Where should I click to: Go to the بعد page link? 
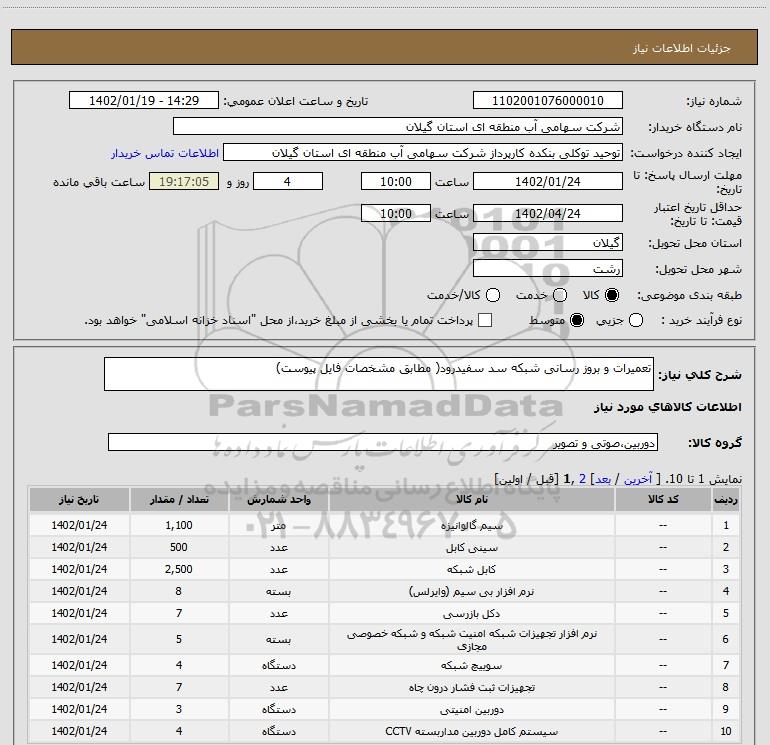click(603, 479)
